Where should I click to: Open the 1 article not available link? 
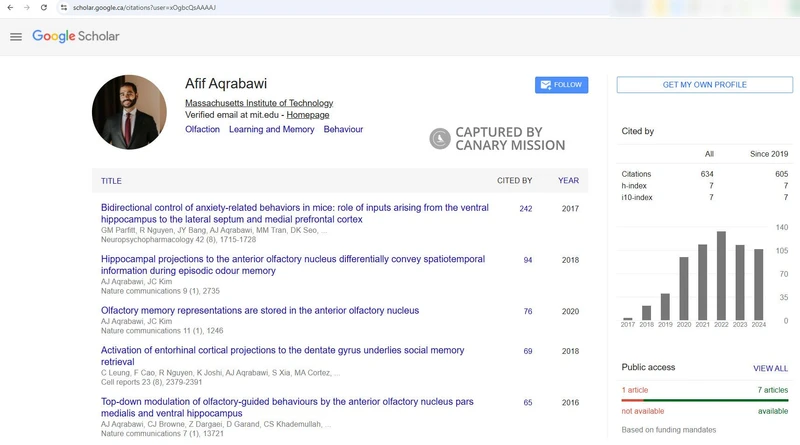[x=635, y=390]
